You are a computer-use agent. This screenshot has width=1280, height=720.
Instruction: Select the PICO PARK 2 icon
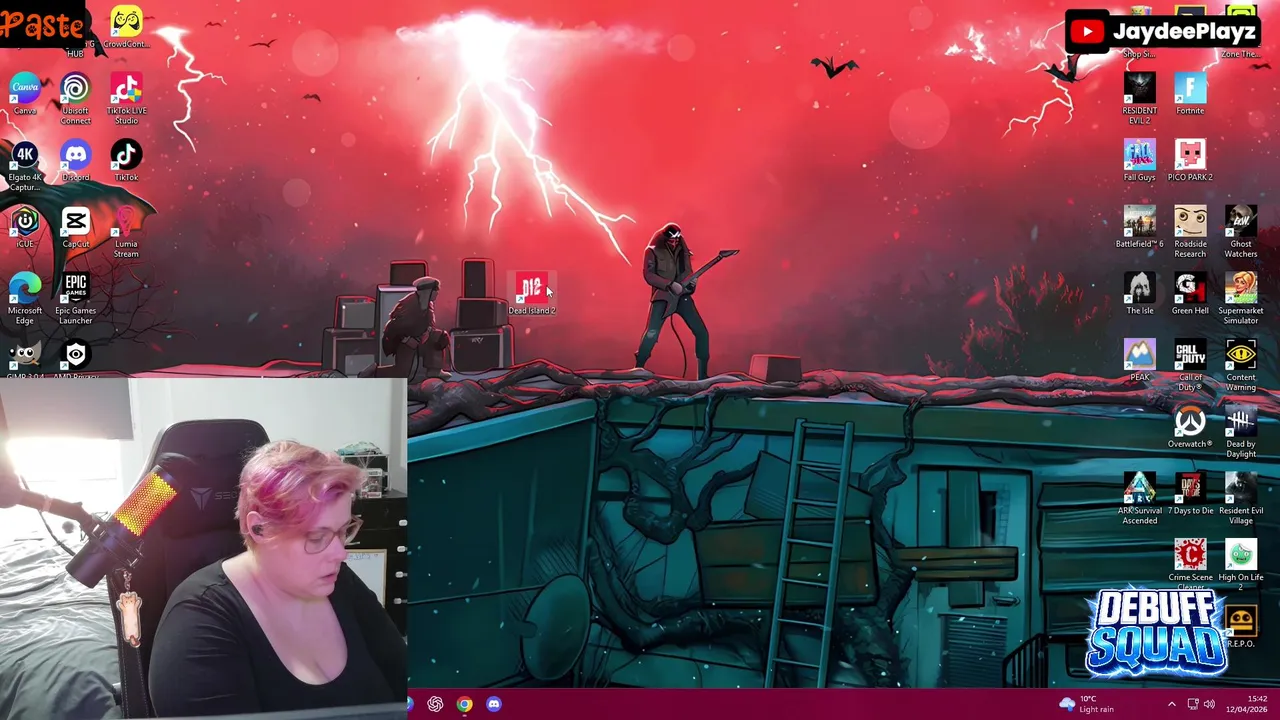click(x=1190, y=160)
